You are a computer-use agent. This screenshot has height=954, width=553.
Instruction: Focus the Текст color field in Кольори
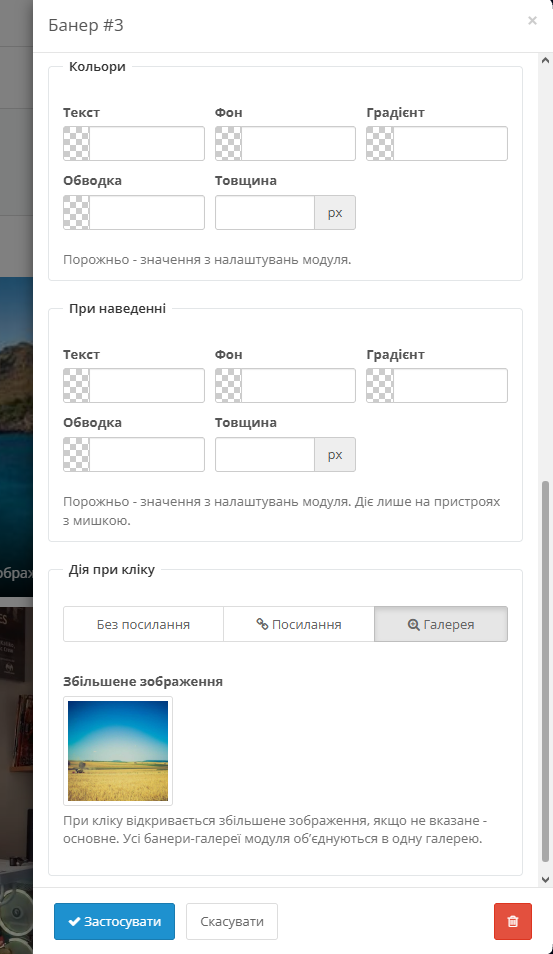[x=147, y=144]
